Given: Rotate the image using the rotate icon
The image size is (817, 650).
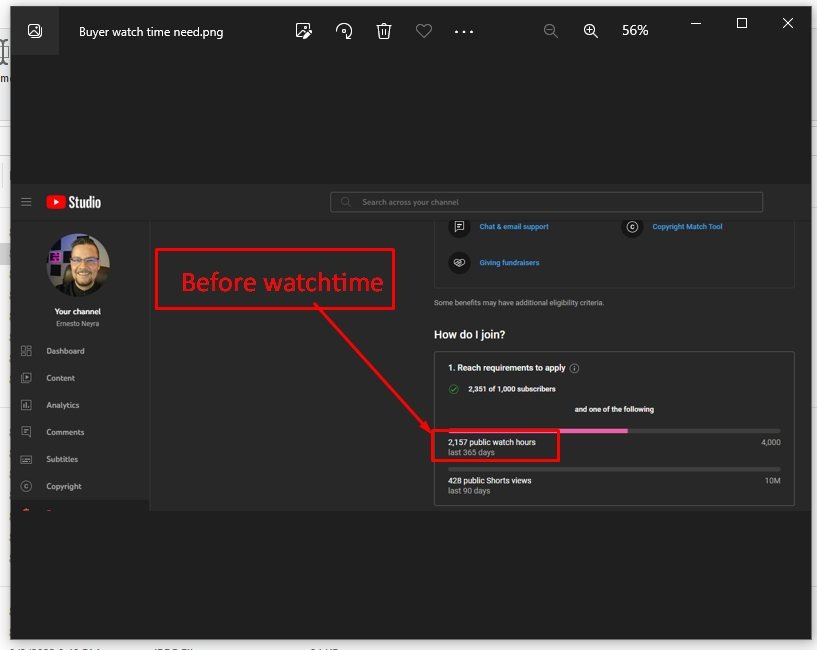Looking at the screenshot, I should tap(344, 31).
